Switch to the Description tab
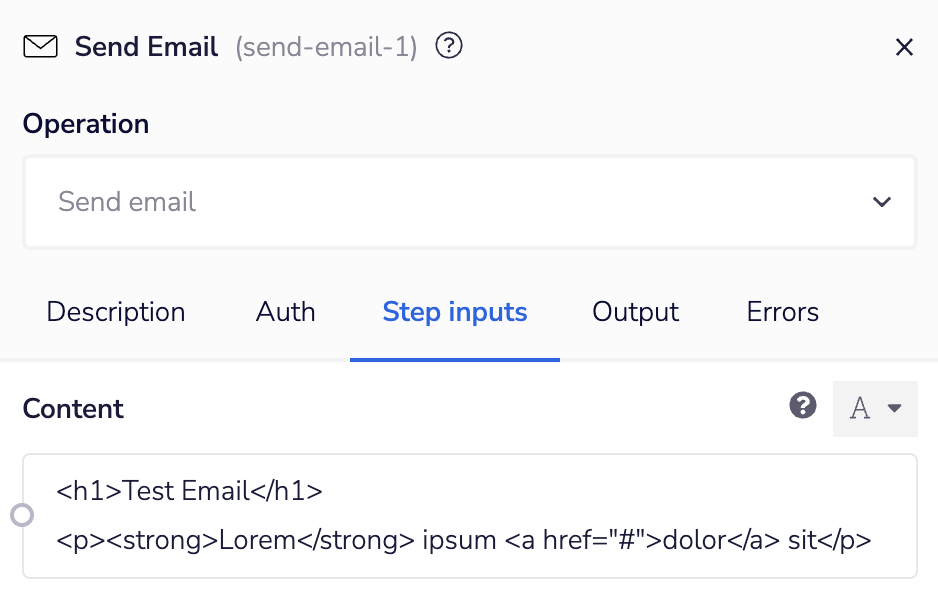 pyautogui.click(x=115, y=312)
